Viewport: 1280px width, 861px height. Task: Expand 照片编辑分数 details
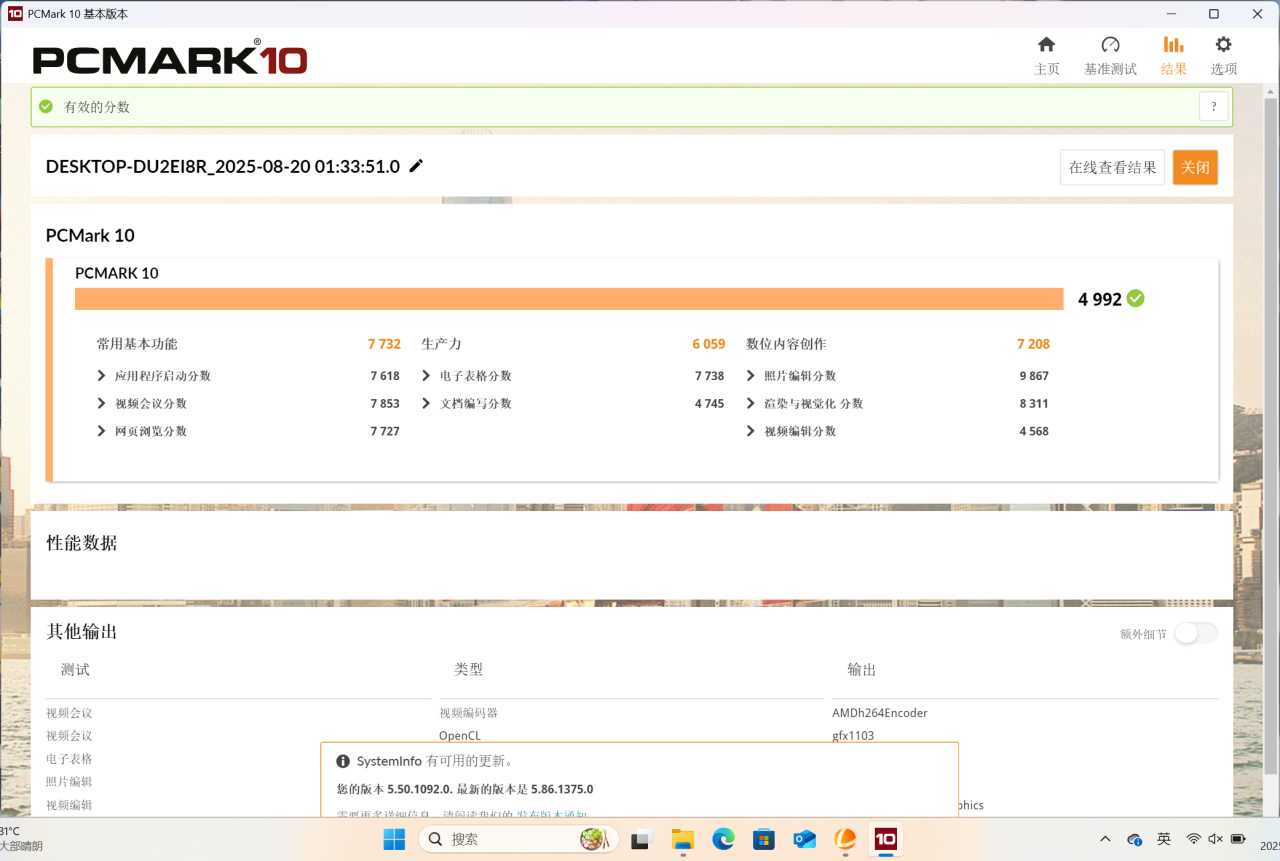click(x=752, y=376)
